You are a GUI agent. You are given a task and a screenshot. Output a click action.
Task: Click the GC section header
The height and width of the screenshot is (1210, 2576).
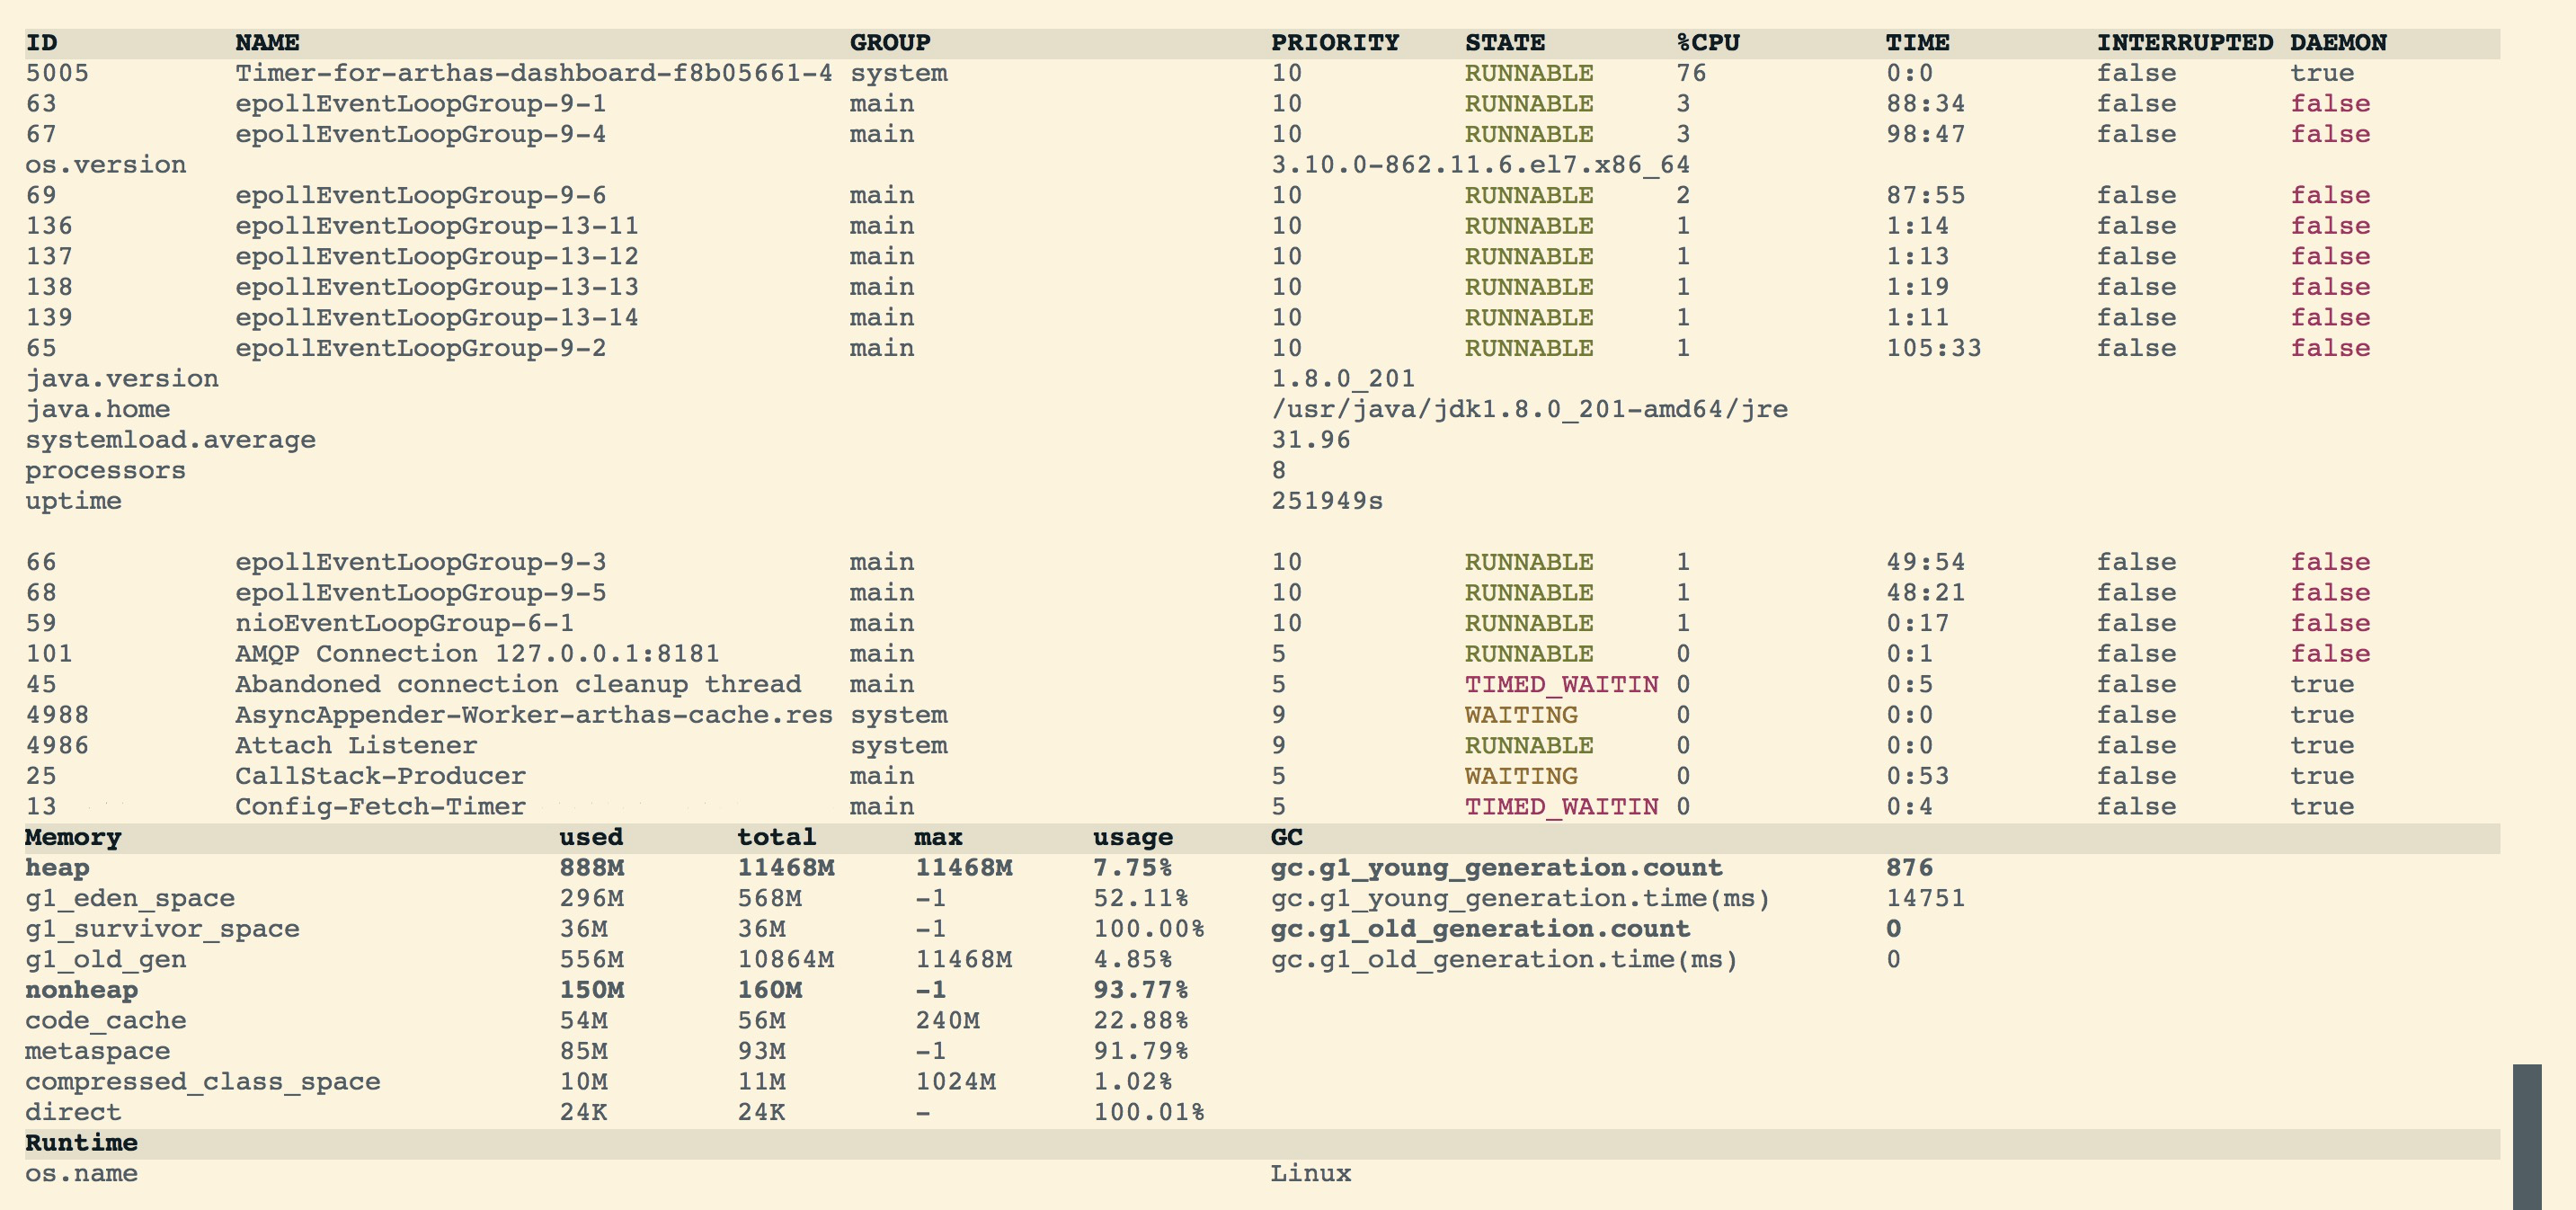[x=1286, y=837]
